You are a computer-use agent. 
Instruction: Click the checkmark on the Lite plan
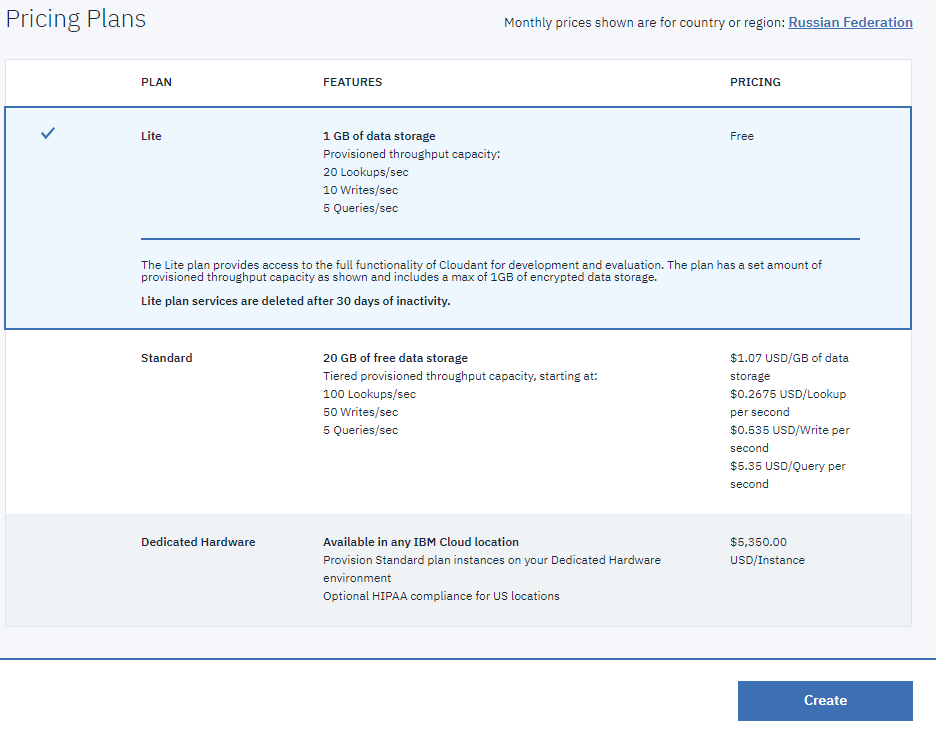click(48, 131)
